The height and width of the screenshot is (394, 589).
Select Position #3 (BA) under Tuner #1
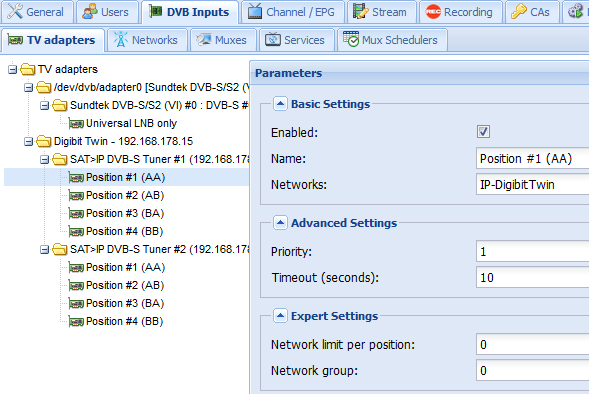125,213
